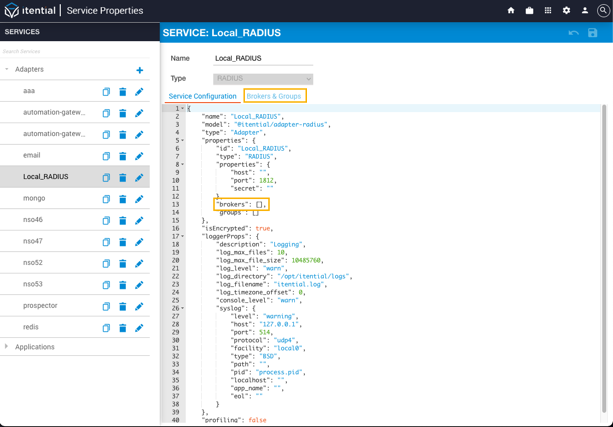Select the redis adapter

pyautogui.click(x=31, y=327)
